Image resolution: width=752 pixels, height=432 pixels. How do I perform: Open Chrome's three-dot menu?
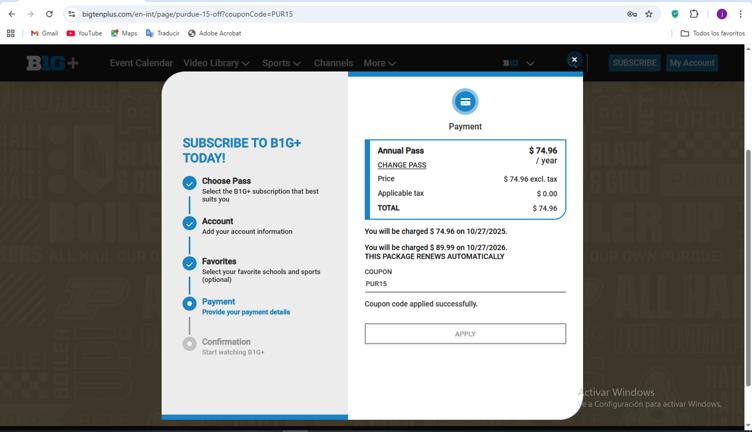(x=740, y=14)
